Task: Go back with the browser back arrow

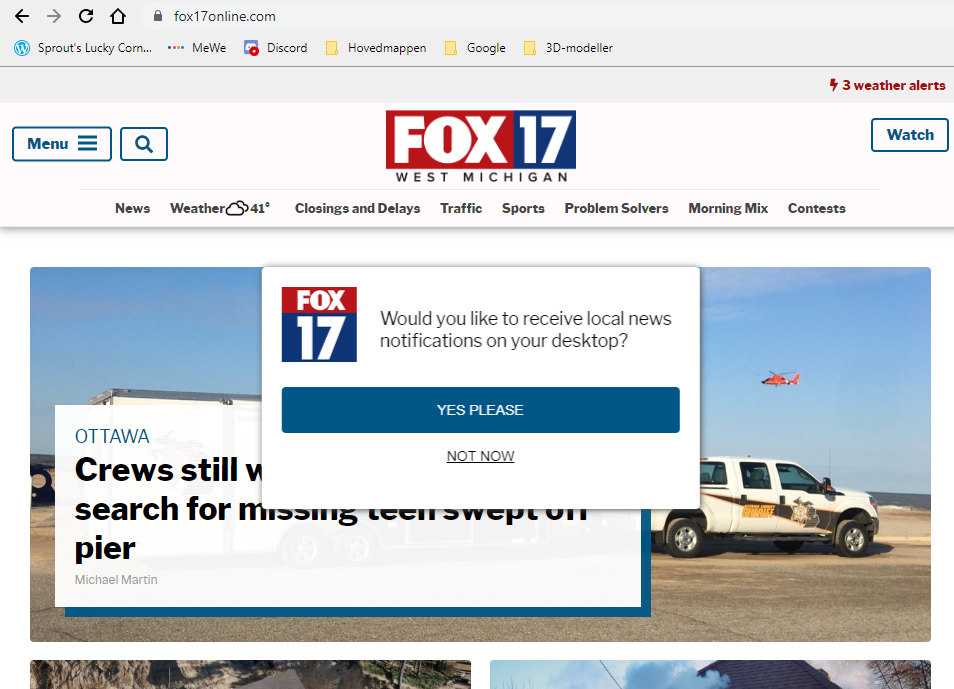Action: [22, 16]
